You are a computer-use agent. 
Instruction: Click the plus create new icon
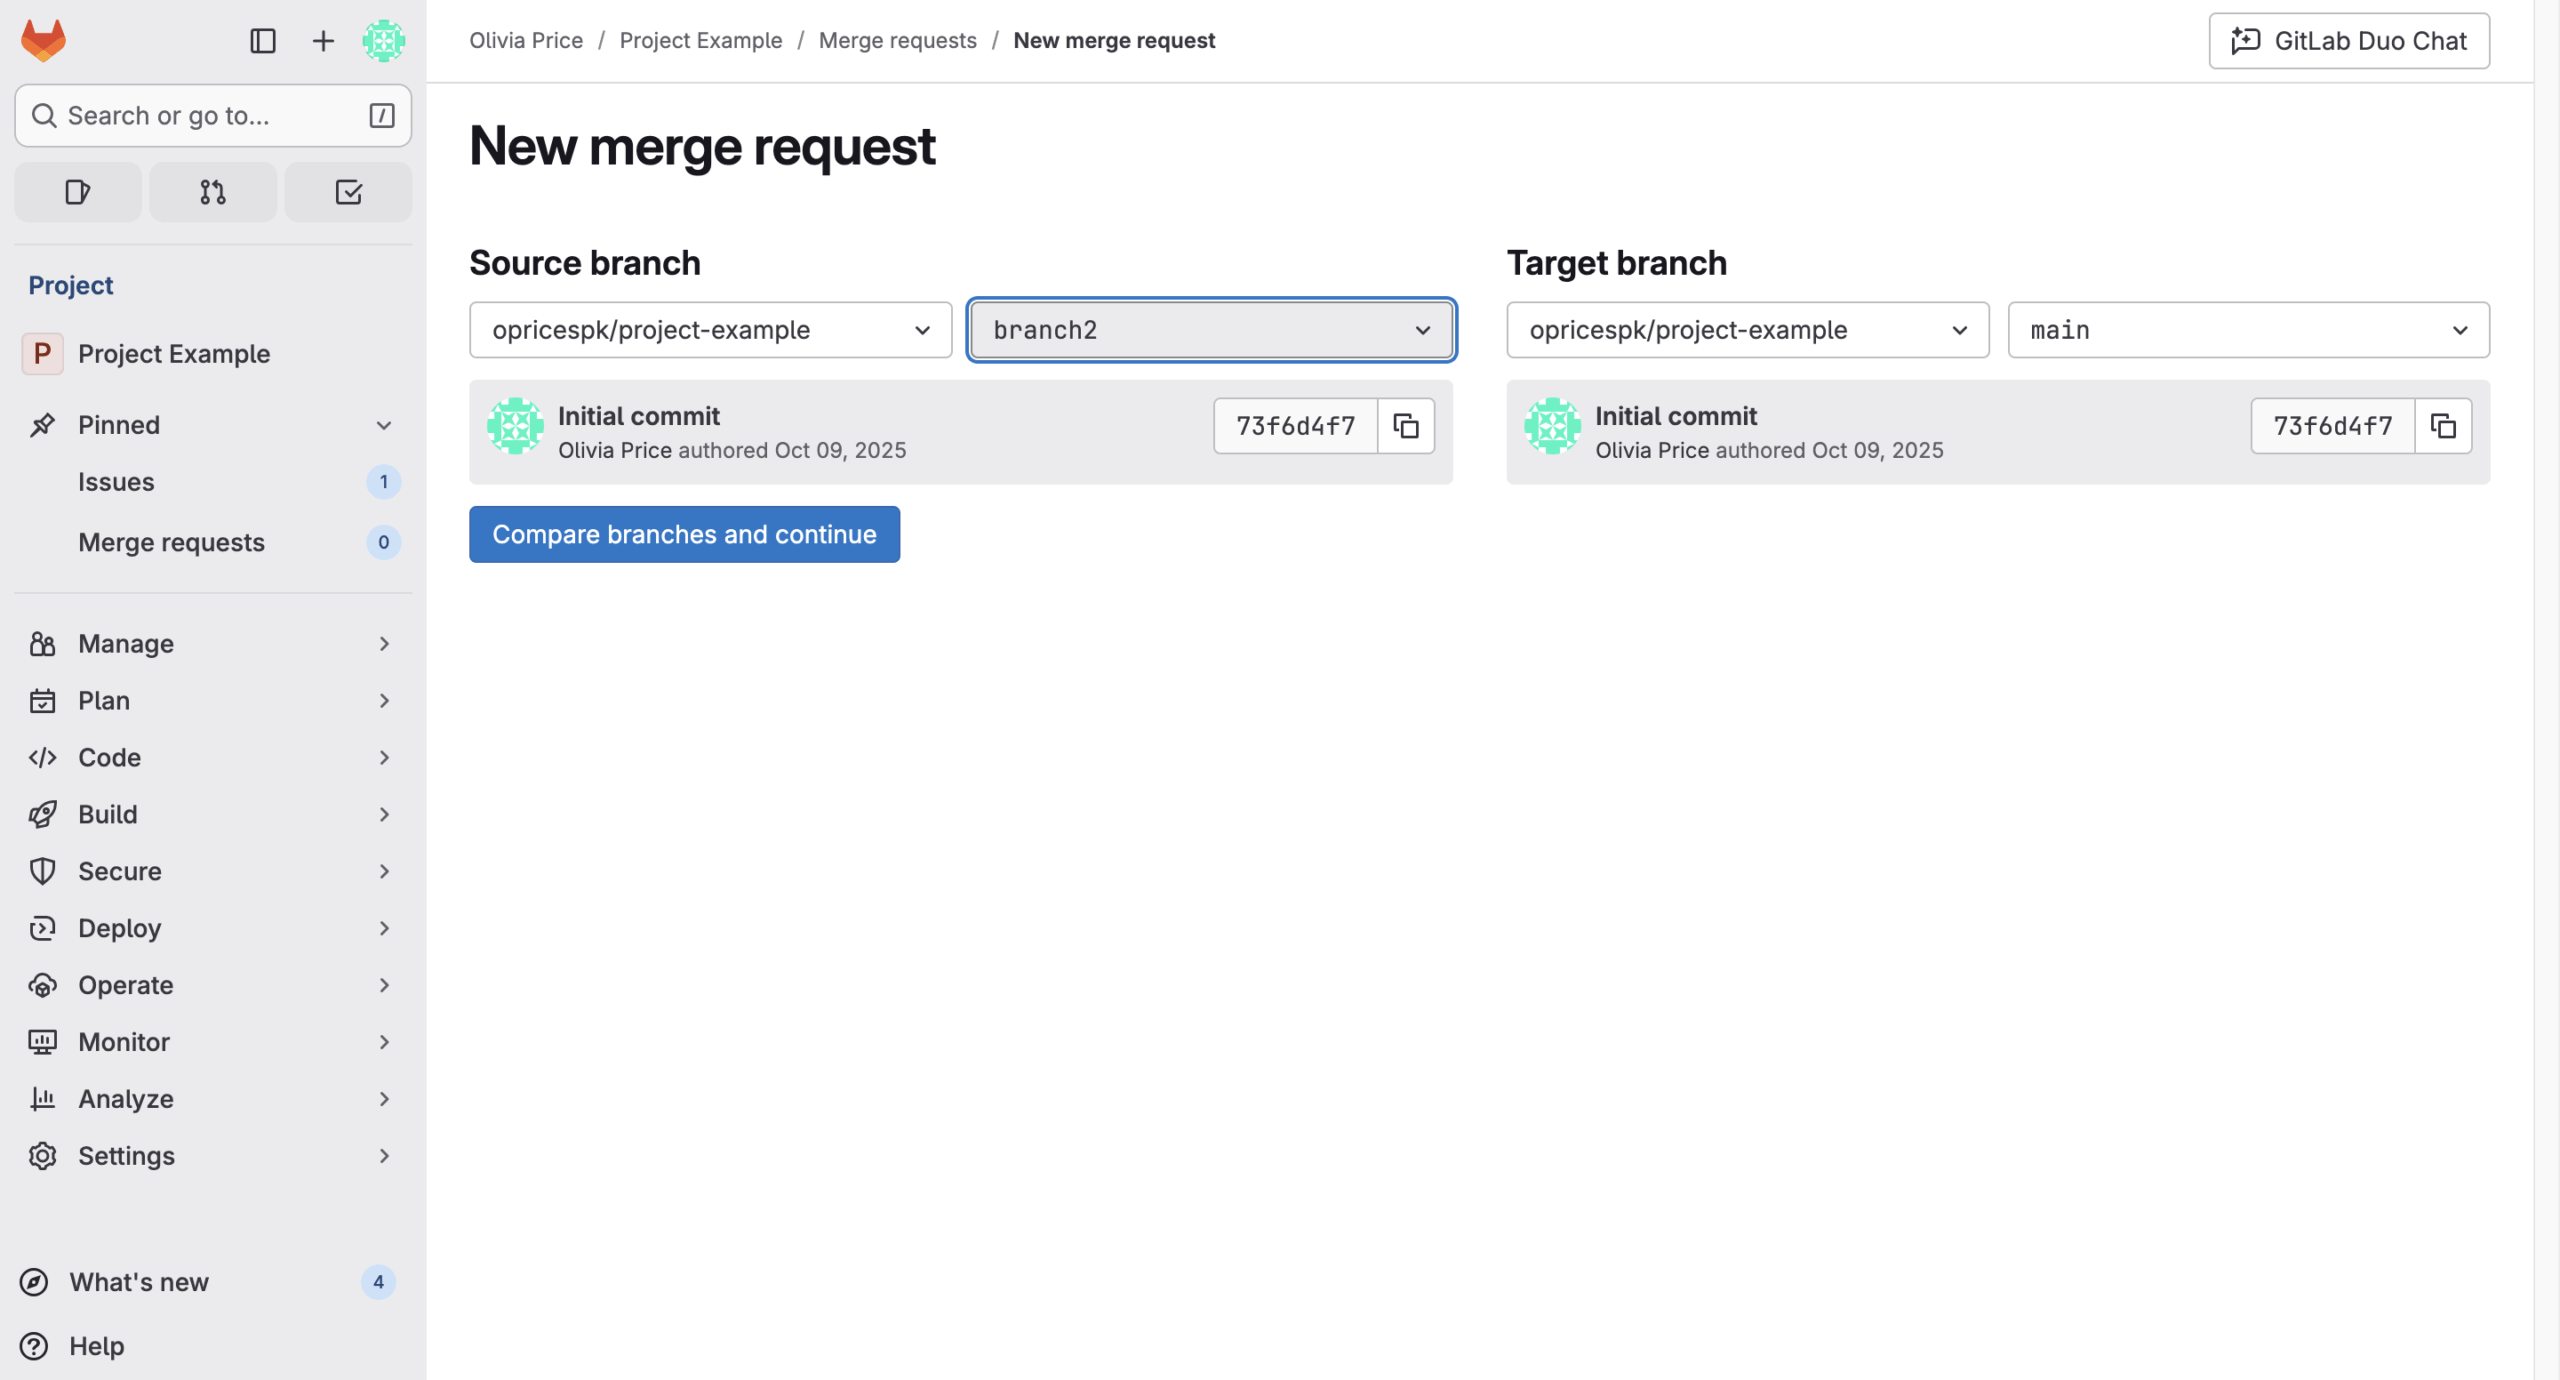click(x=322, y=41)
